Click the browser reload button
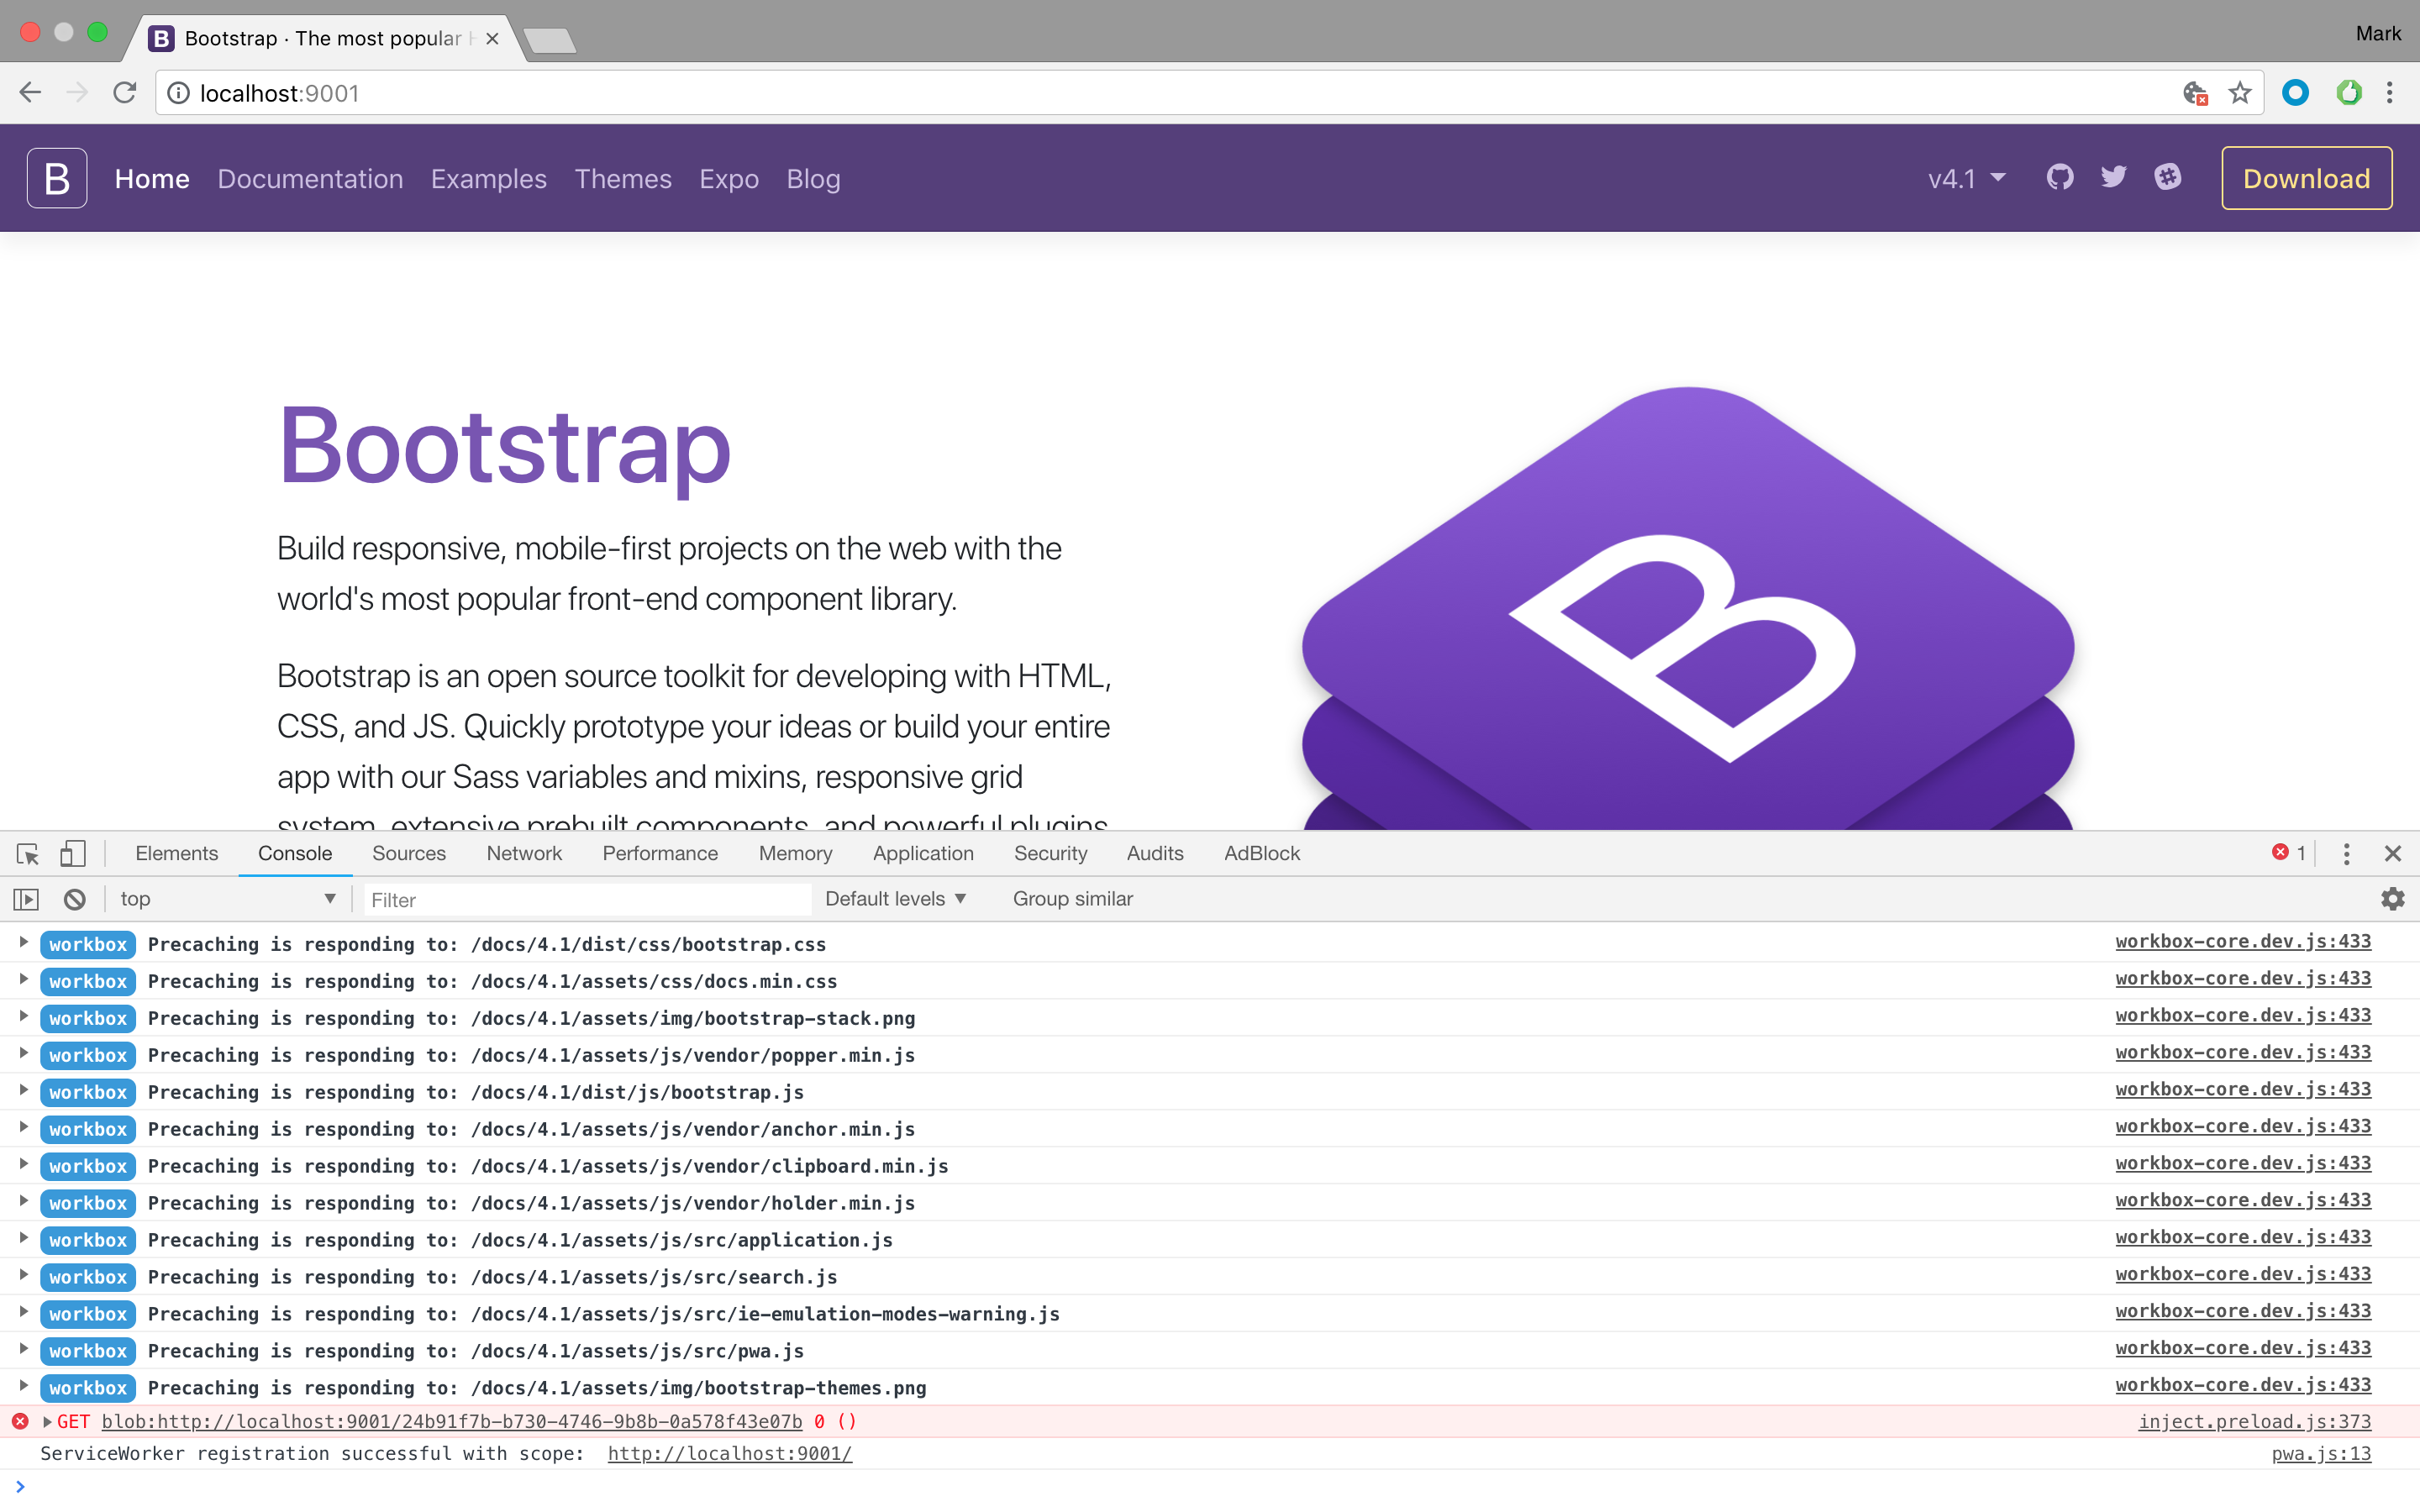Viewport: 2420px width, 1512px height. pos(125,93)
